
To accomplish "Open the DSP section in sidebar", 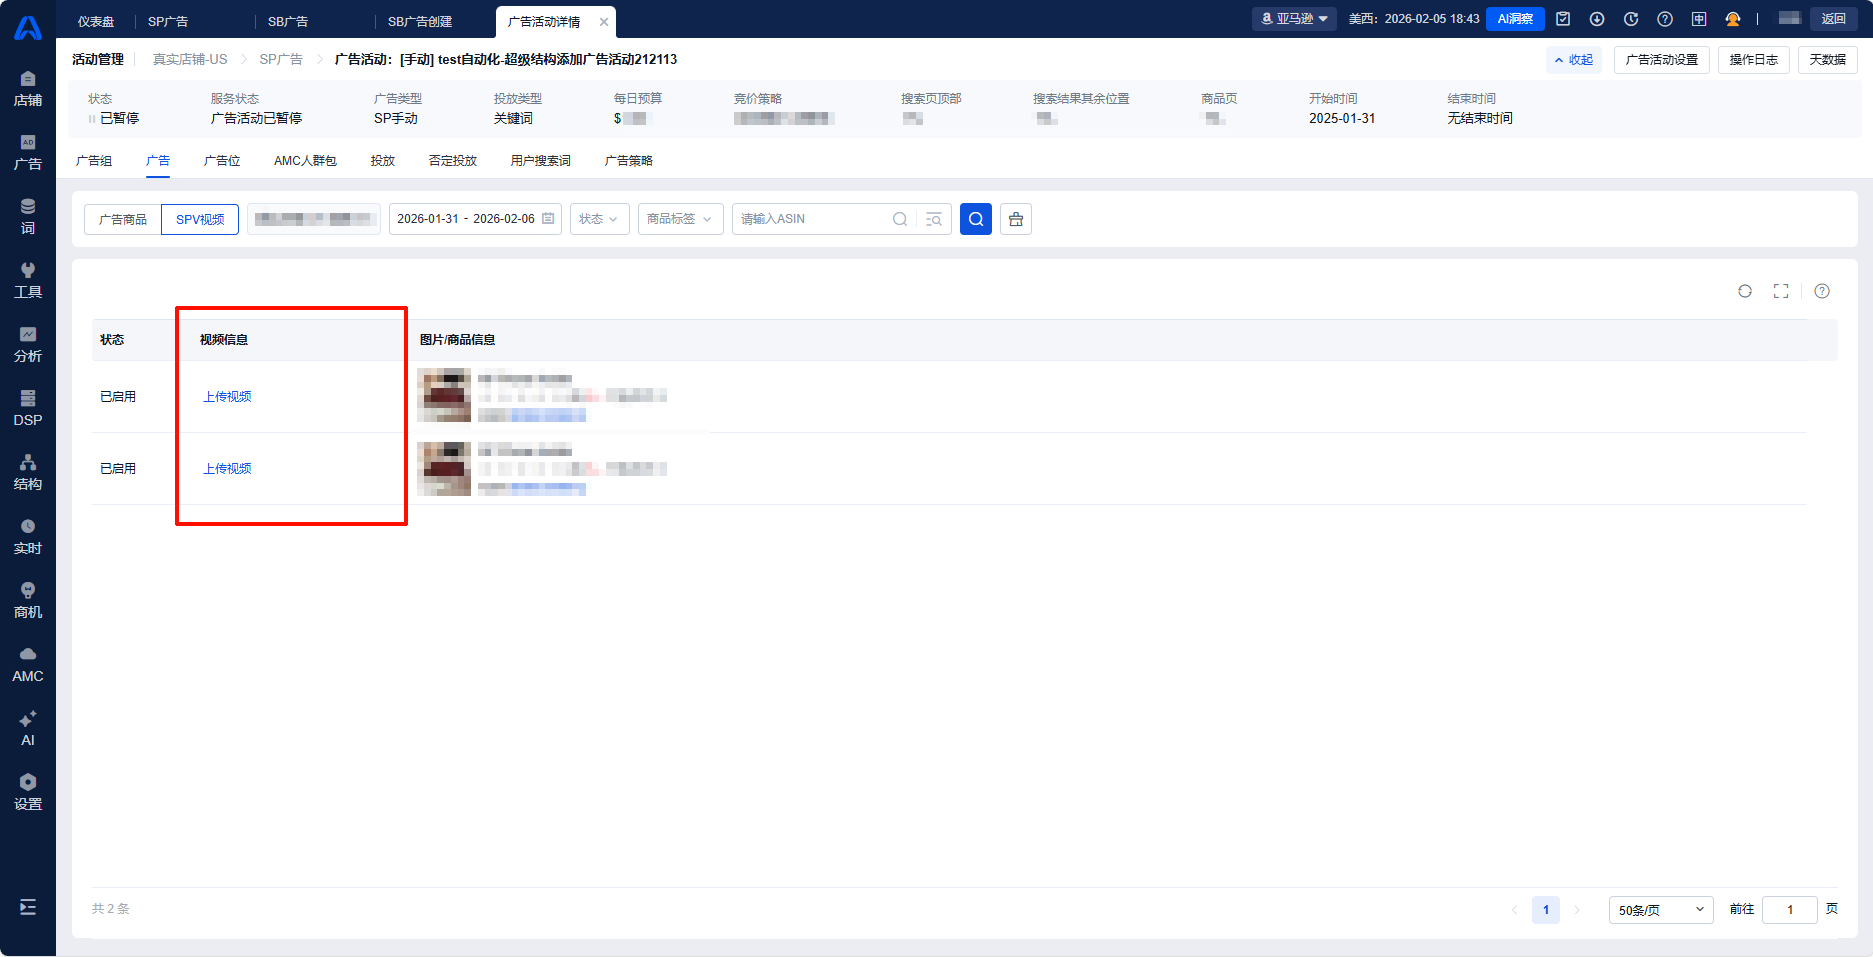I will (28, 408).
